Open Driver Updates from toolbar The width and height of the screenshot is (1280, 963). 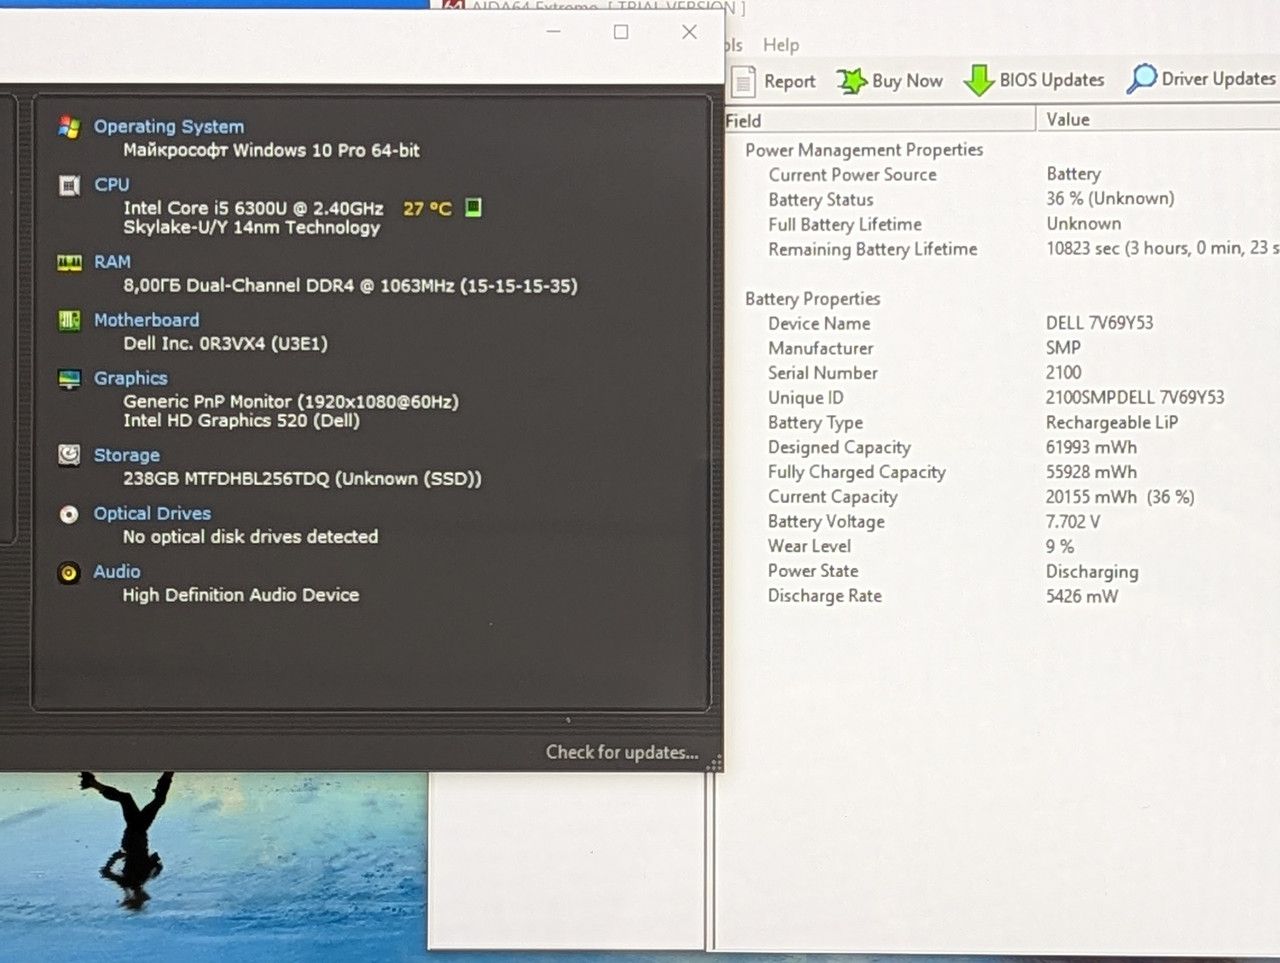(x=1201, y=79)
